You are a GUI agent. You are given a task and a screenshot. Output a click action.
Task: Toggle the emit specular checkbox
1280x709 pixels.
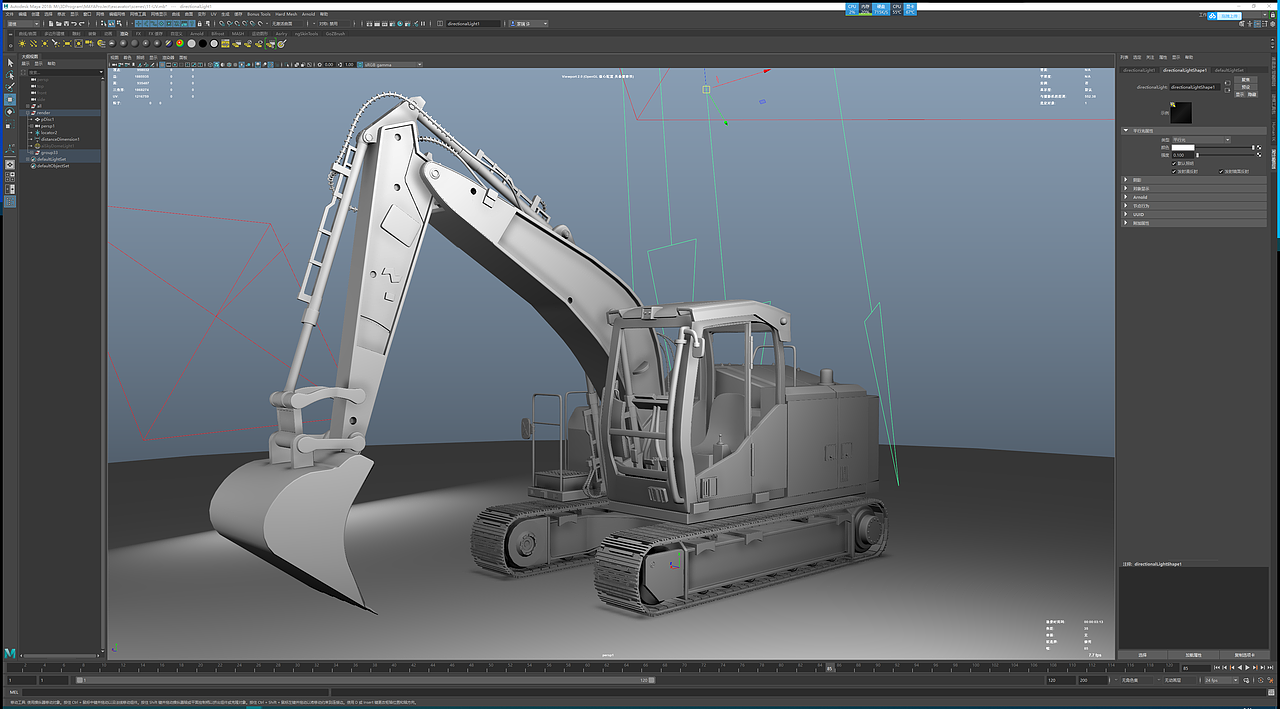[x=1221, y=171]
